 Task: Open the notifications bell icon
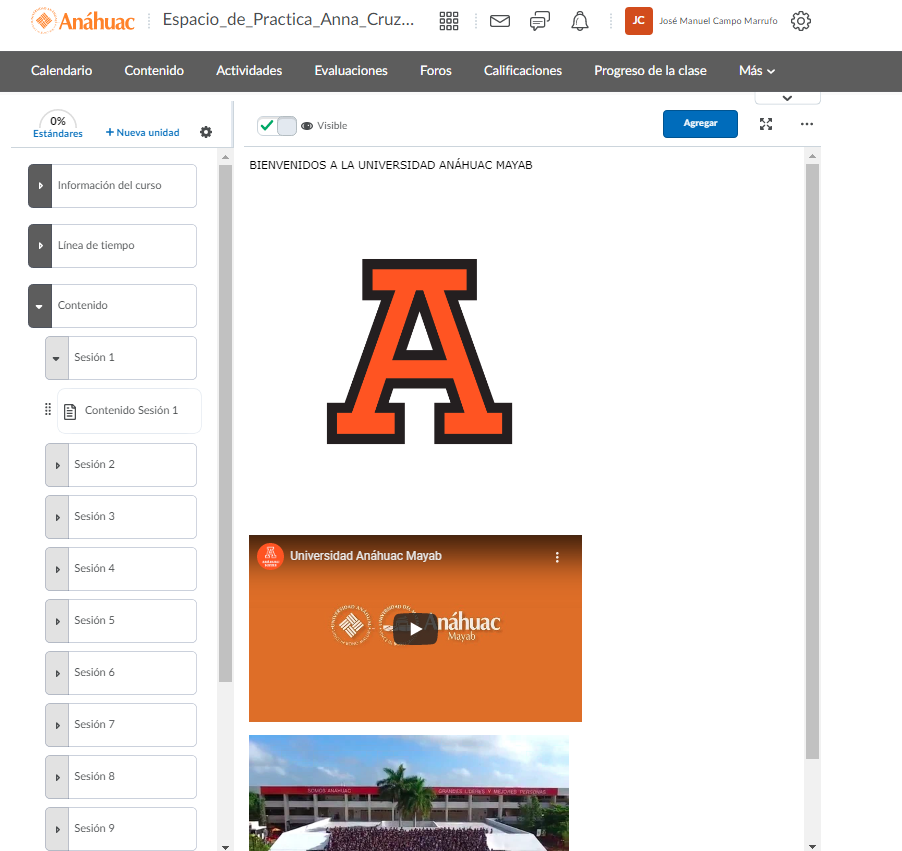(x=580, y=21)
